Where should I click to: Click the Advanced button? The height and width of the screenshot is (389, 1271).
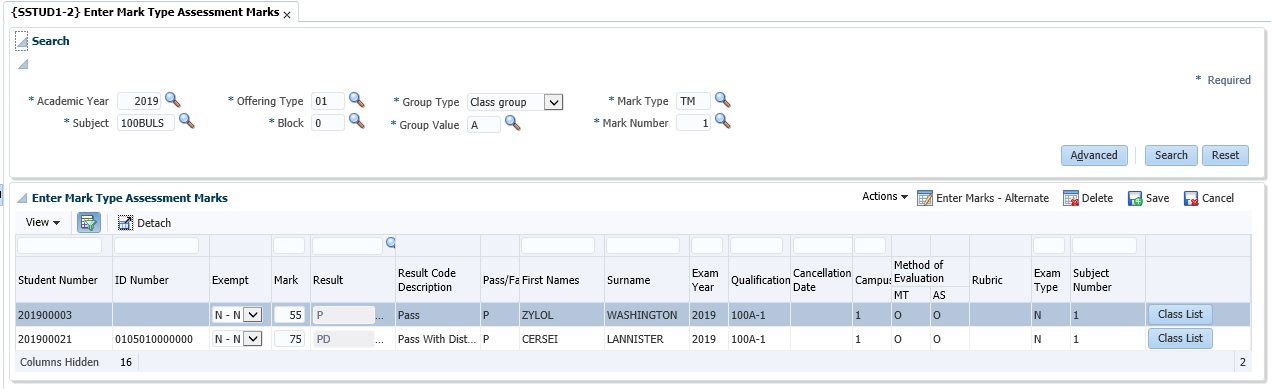tap(1094, 155)
